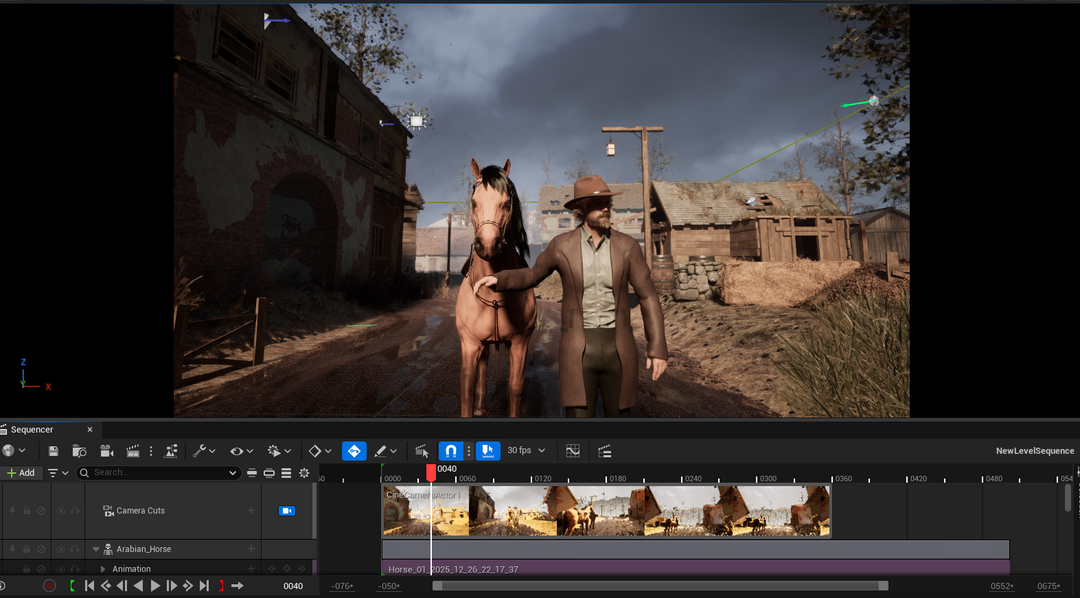Step to next key in transport bar
Viewport: 1080px width, 598px height.
188,586
